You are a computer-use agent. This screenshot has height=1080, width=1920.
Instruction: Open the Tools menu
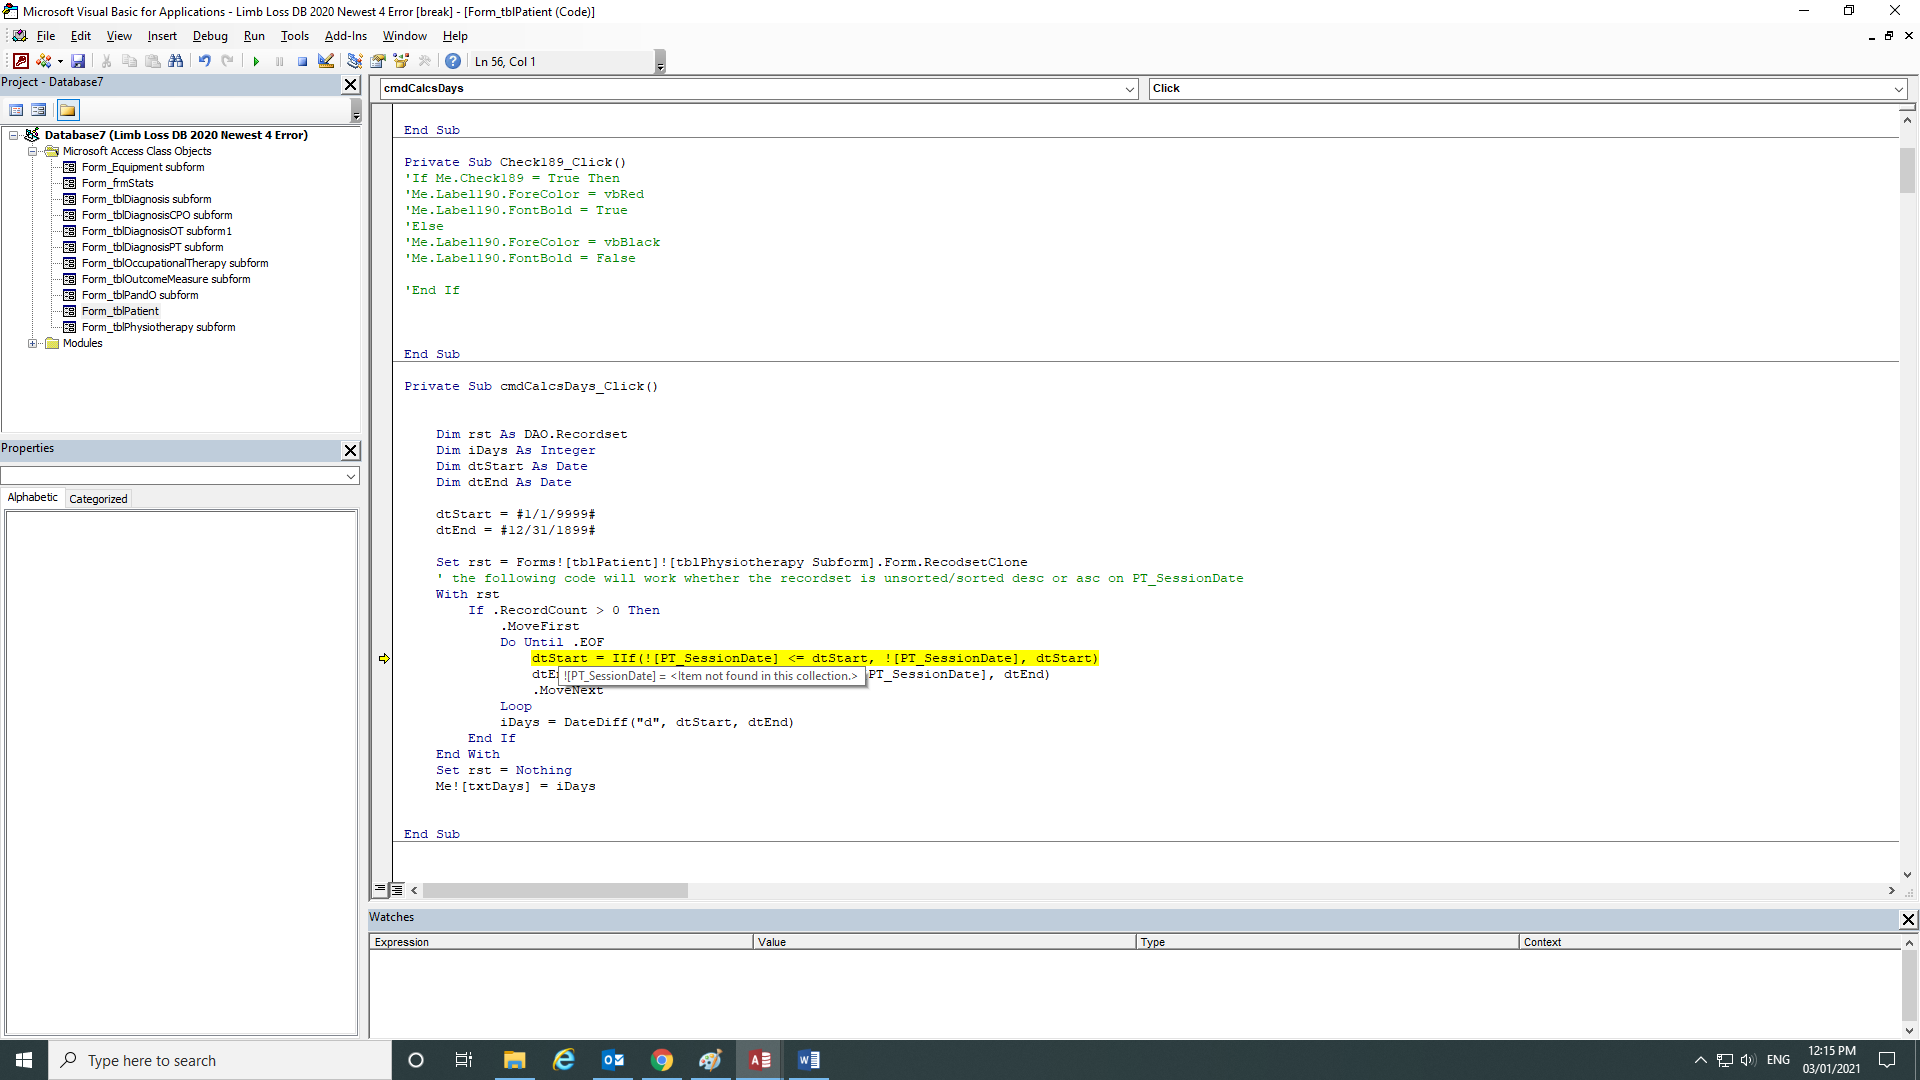[295, 36]
